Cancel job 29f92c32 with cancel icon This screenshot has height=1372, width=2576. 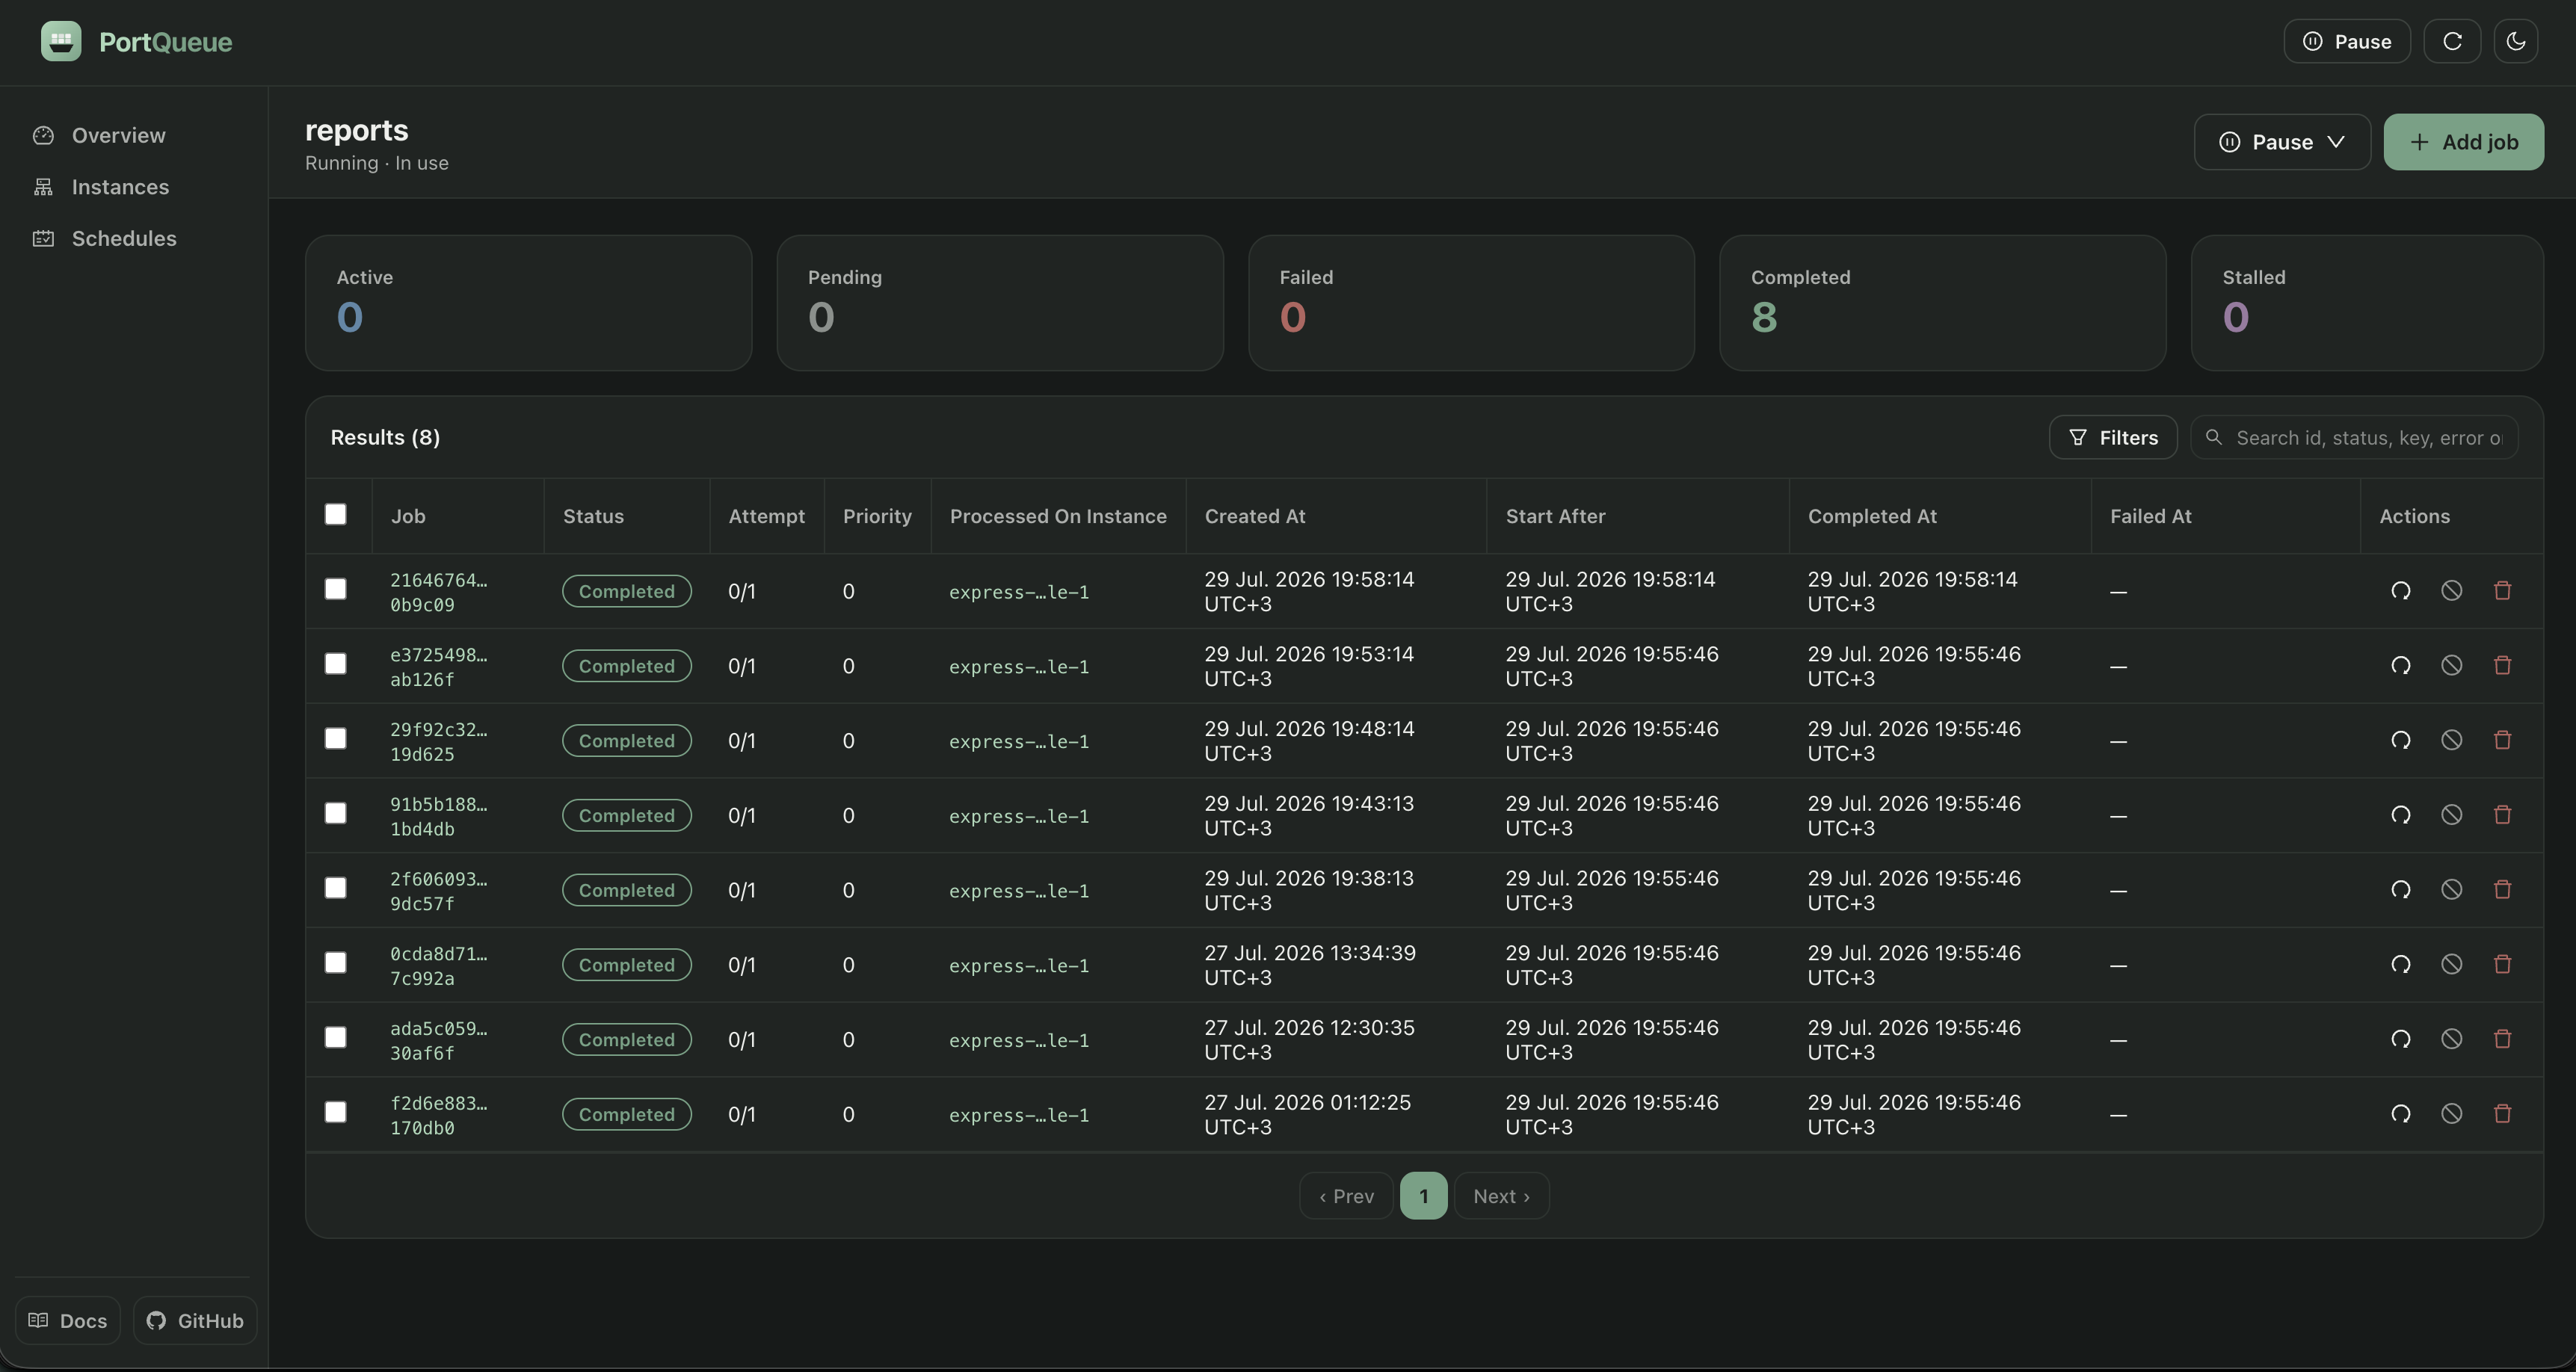[x=2451, y=740]
